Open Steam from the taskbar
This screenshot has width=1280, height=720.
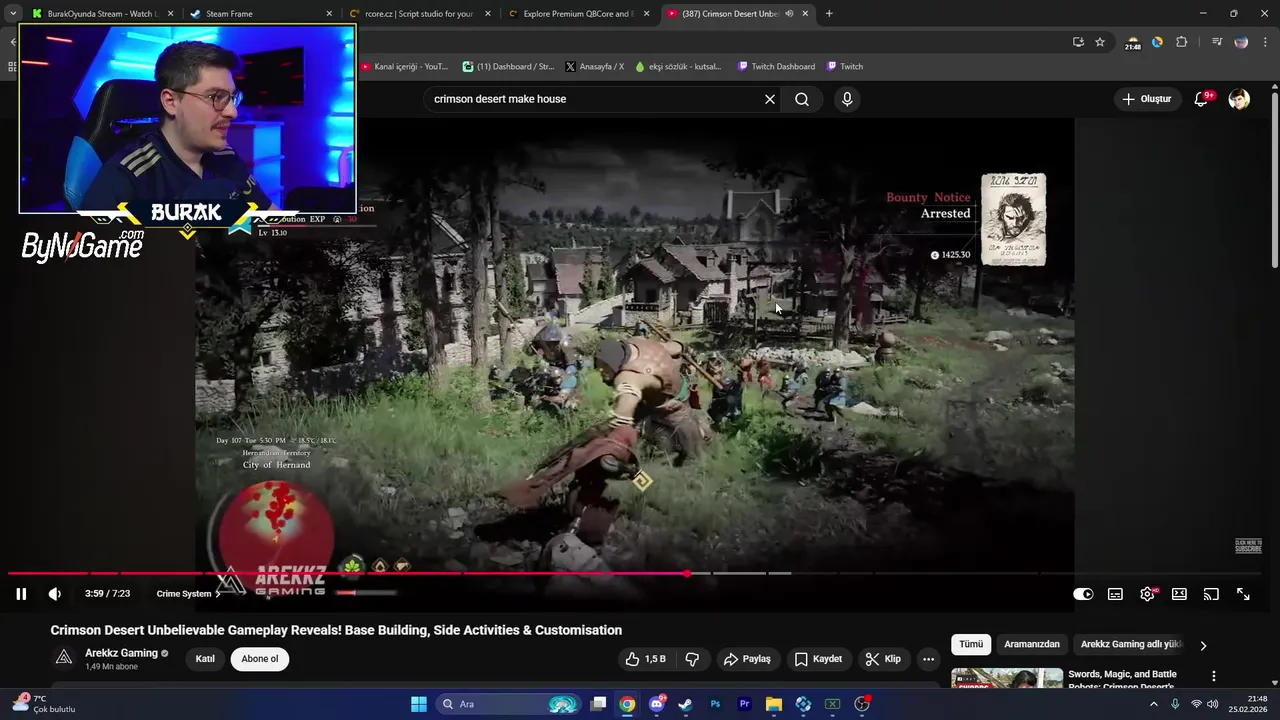(685, 704)
